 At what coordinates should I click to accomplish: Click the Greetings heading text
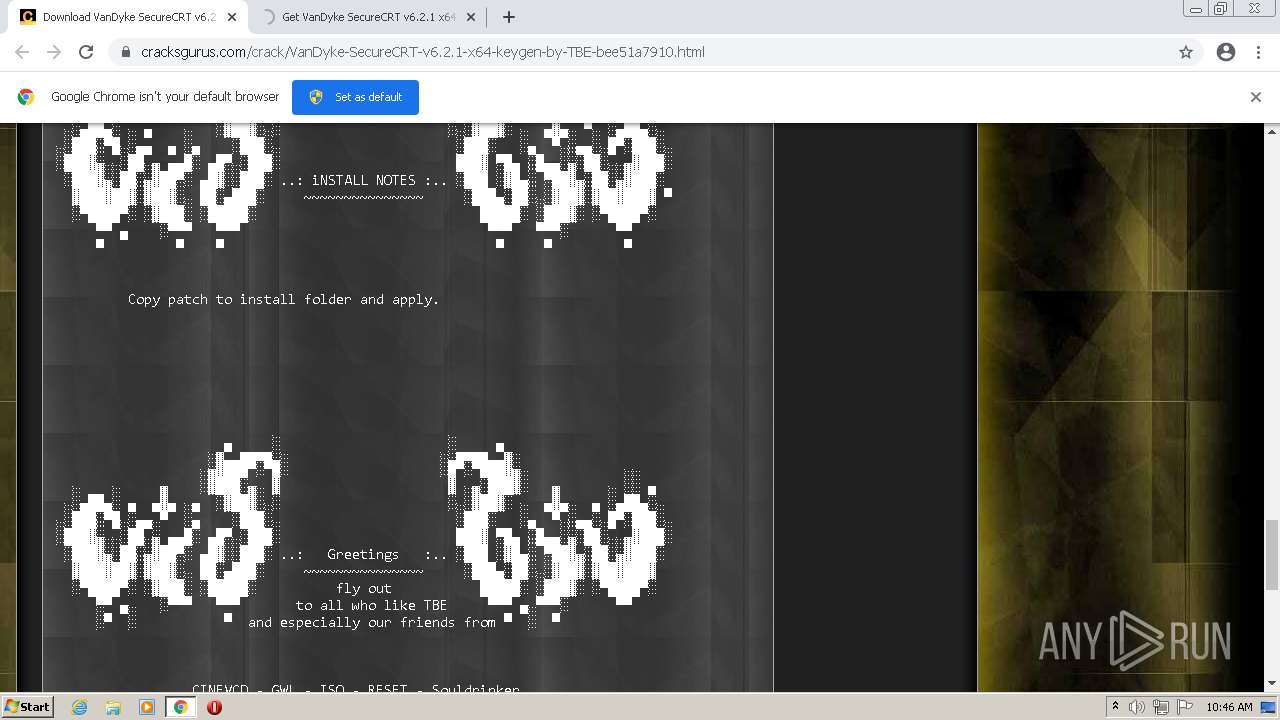tap(363, 554)
